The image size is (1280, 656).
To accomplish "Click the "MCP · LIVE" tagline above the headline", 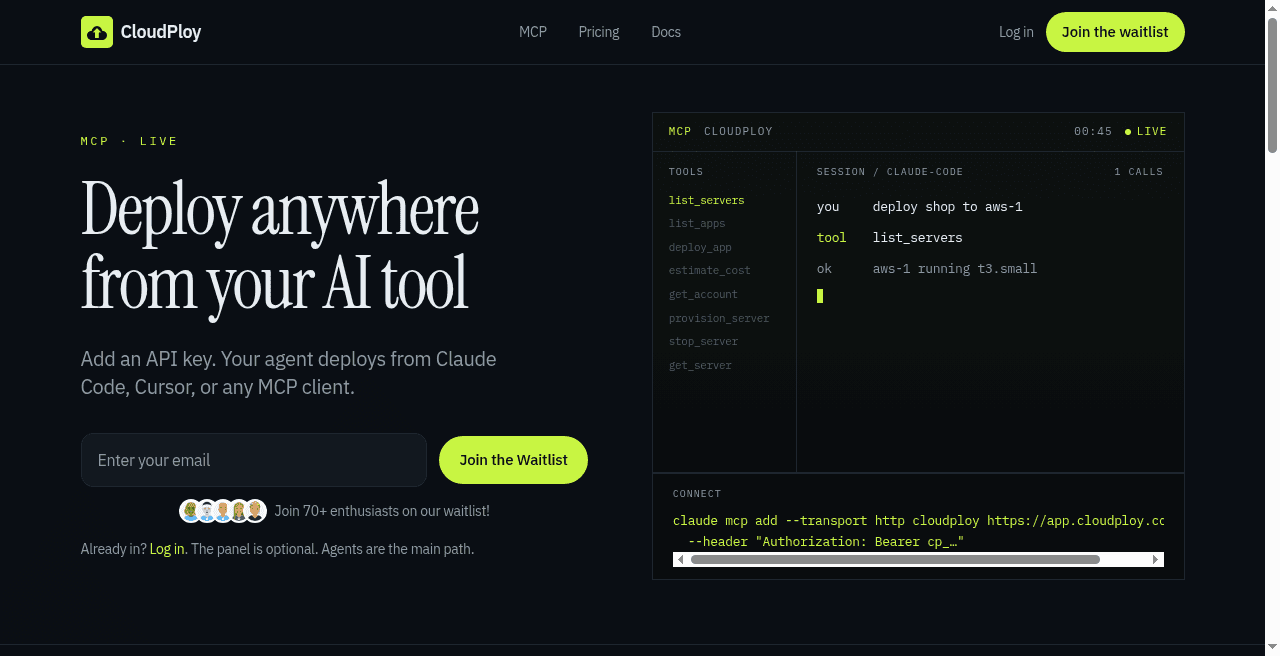I will [129, 141].
